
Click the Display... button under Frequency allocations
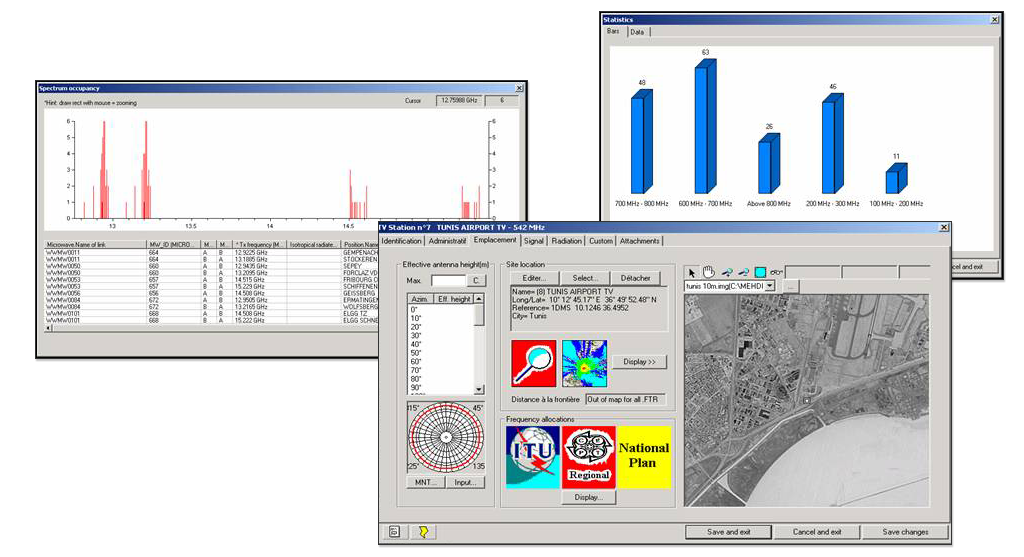click(588, 498)
